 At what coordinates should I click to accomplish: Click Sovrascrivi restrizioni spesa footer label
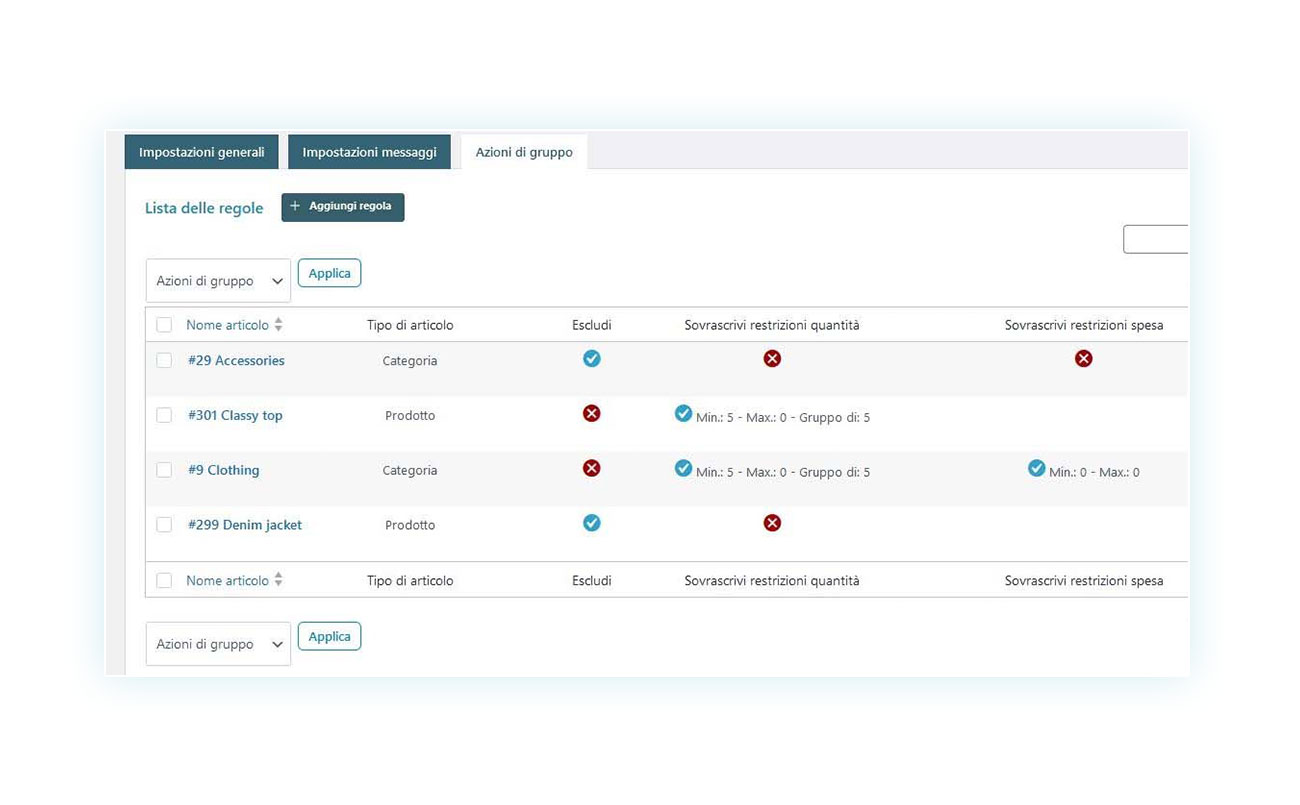coord(1084,580)
